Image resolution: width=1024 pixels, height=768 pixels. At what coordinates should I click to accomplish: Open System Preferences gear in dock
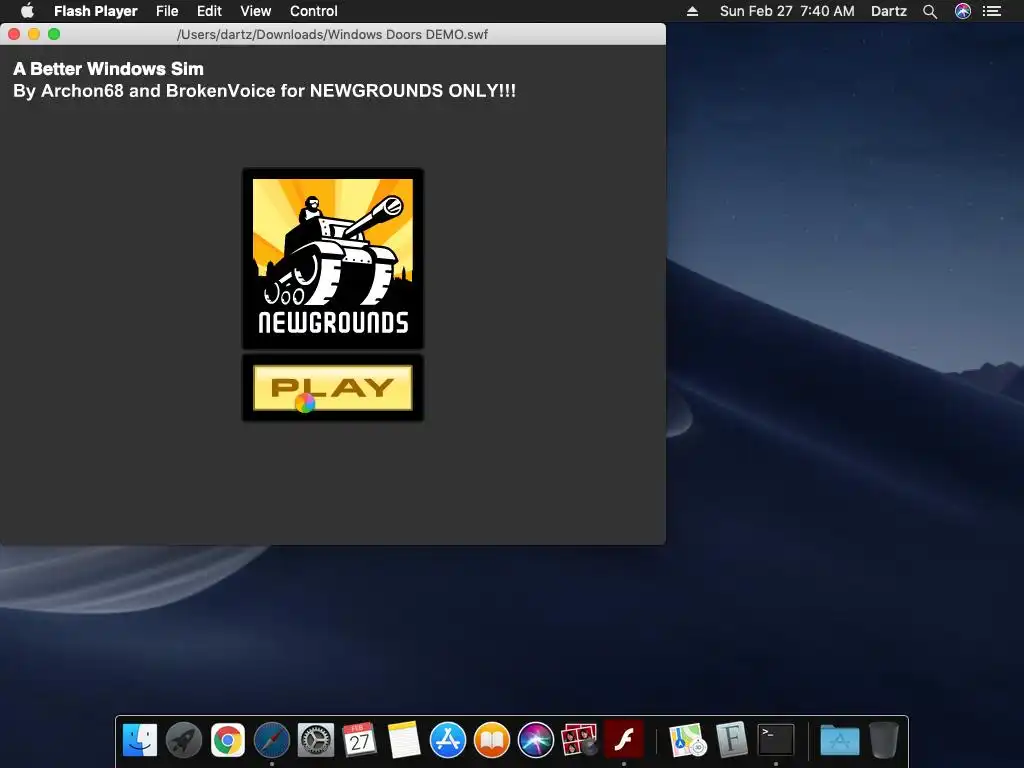315,740
